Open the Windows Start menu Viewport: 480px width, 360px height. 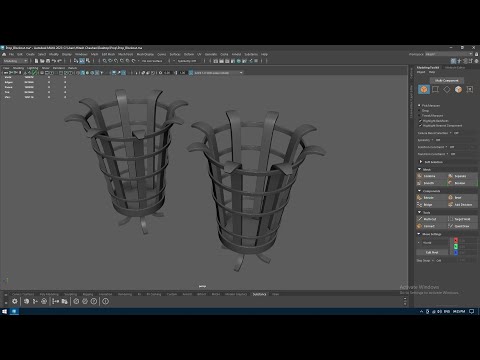tap(4, 311)
